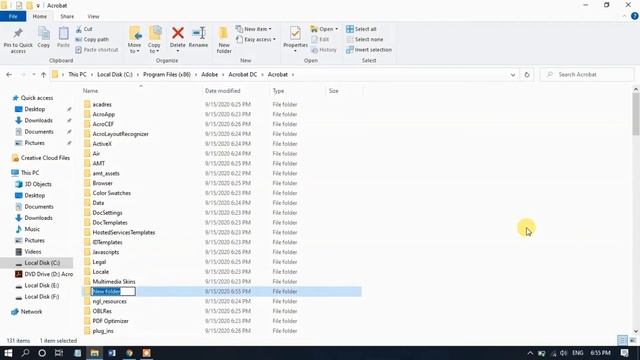Click Select all in ribbon
This screenshot has height=360, width=640.
click(361, 29)
